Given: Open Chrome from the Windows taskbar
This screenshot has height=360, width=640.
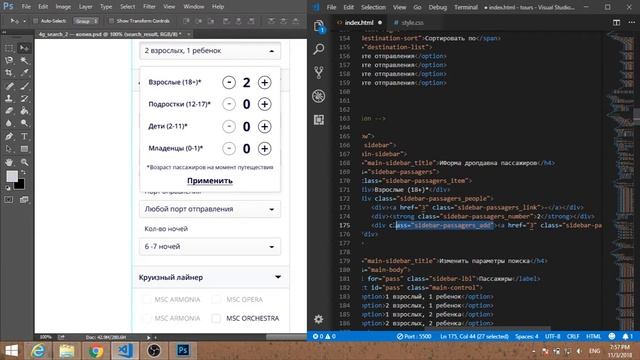Looking at the screenshot, I should (96, 351).
